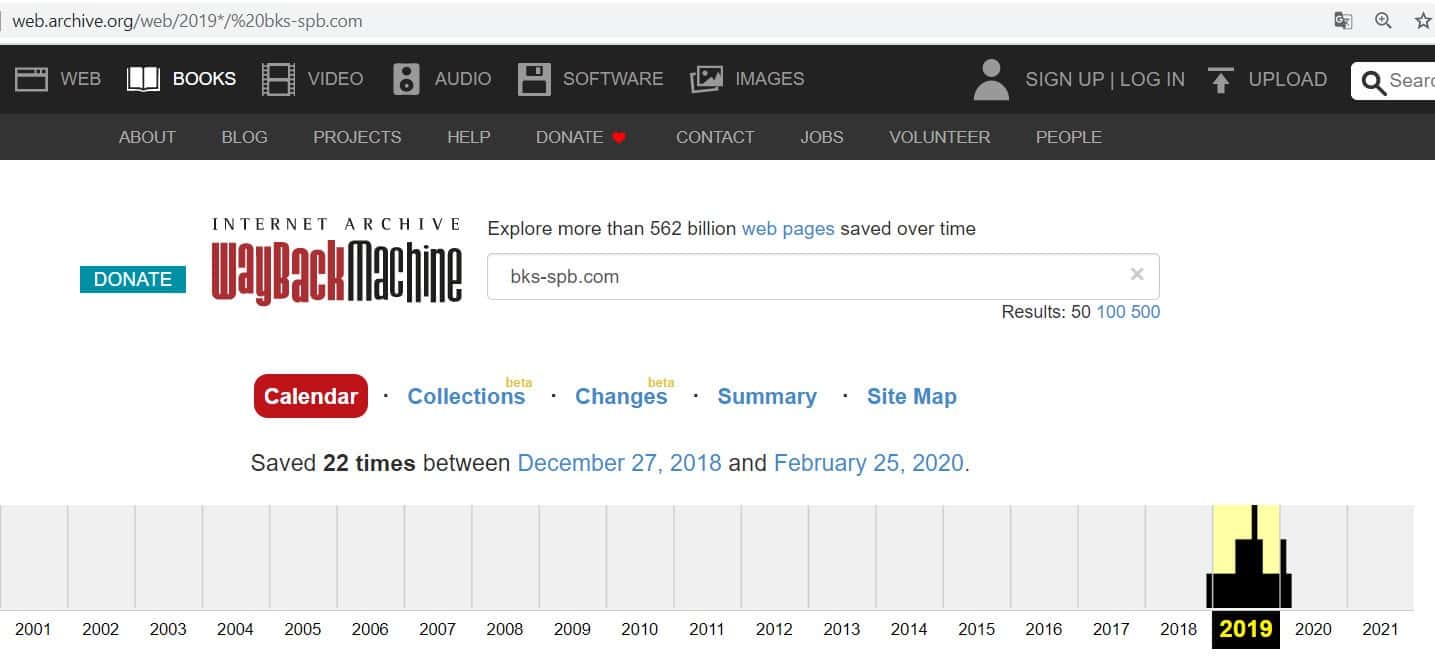Click the browser translate page icon
1435x662 pixels.
[x=1343, y=20]
